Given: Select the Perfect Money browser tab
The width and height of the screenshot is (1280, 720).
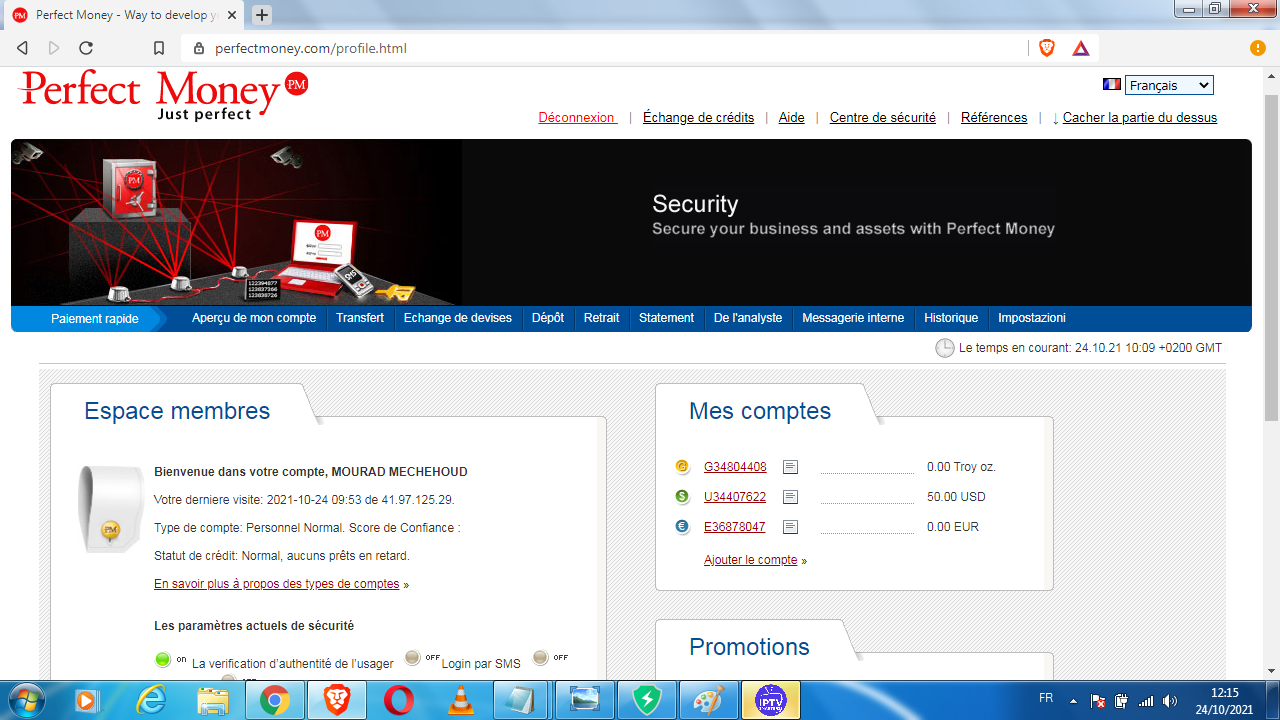Looking at the screenshot, I should tap(123, 15).
